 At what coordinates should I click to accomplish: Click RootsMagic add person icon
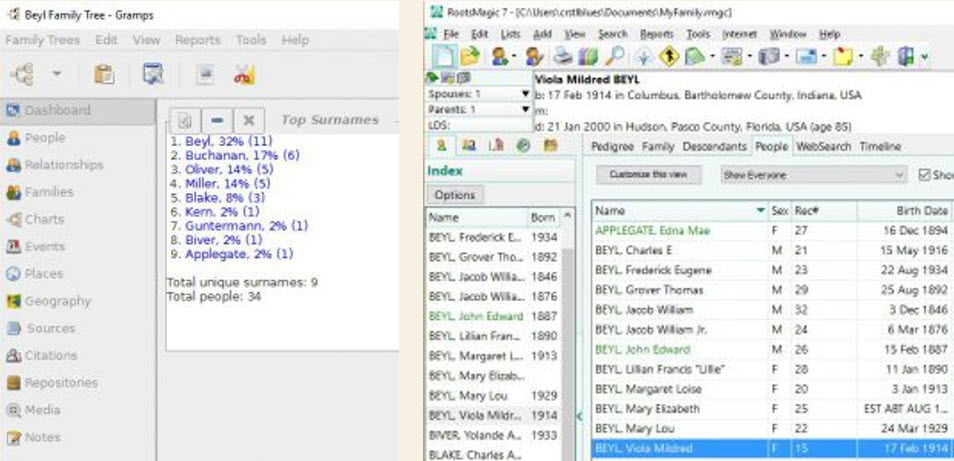pos(501,57)
